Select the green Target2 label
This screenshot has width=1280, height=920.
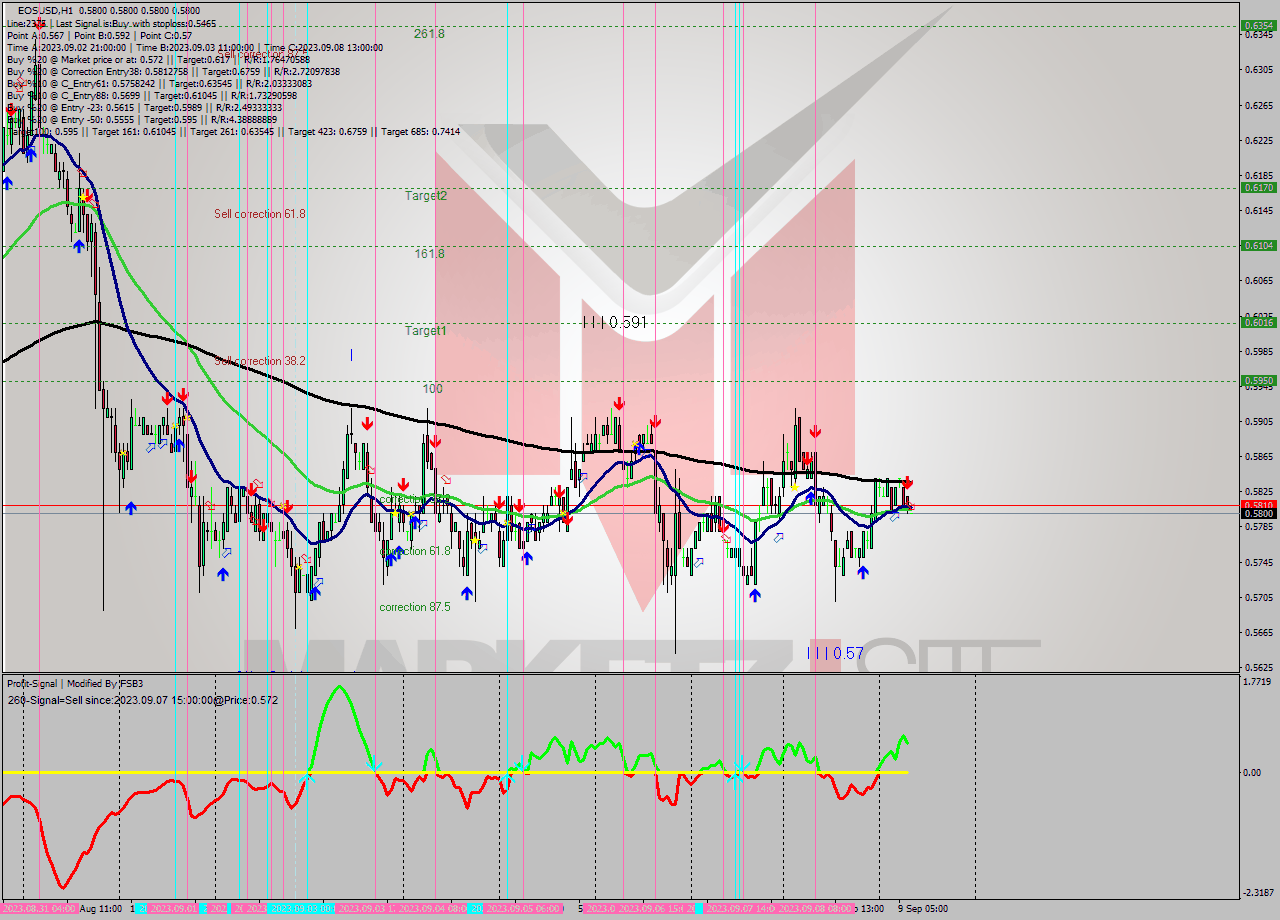[425, 196]
